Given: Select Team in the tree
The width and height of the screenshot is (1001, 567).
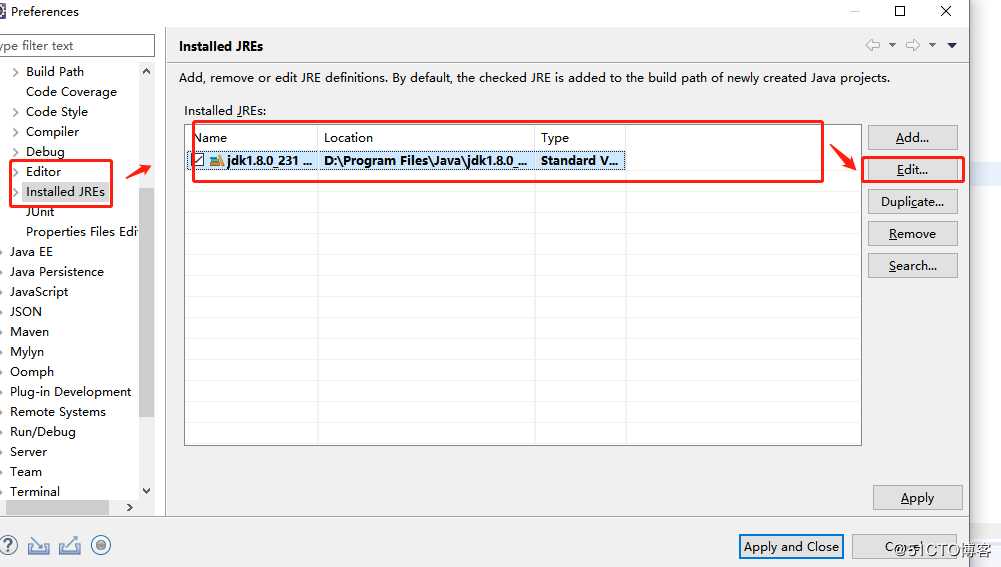Looking at the screenshot, I should [x=26, y=471].
